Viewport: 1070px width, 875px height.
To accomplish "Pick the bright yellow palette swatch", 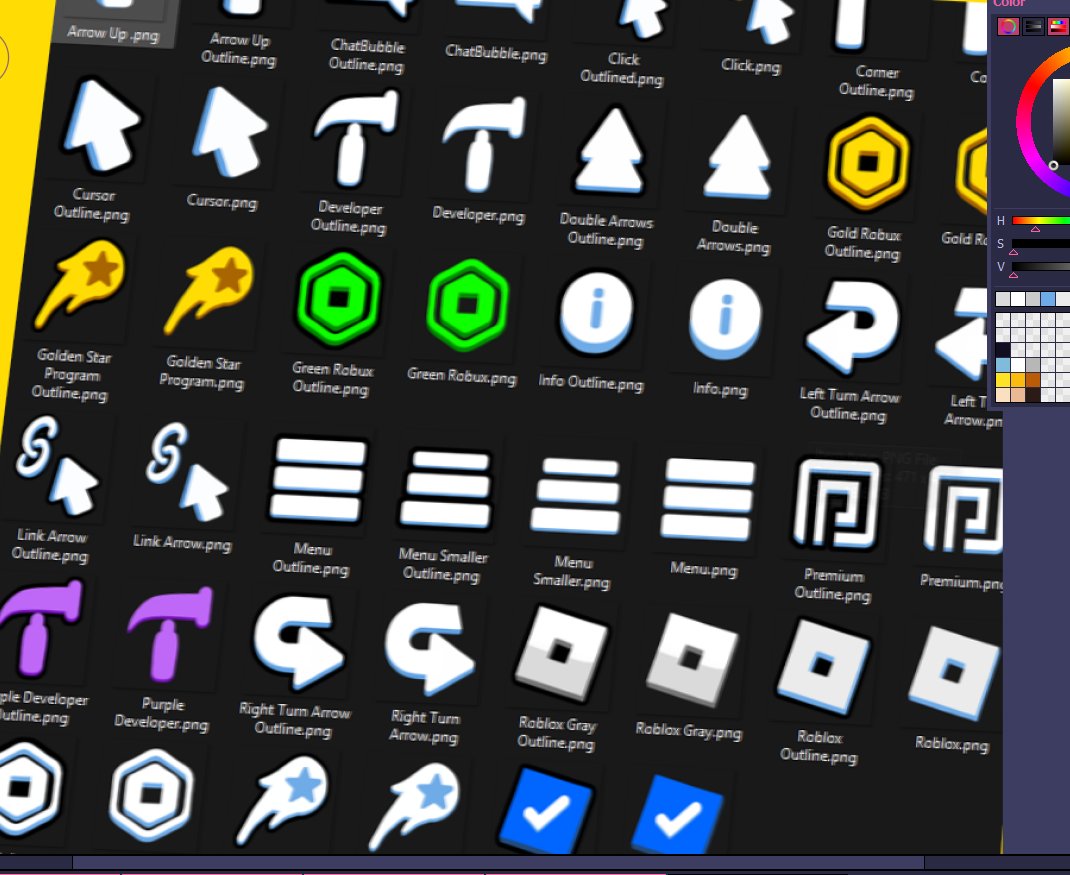I will pos(1003,379).
